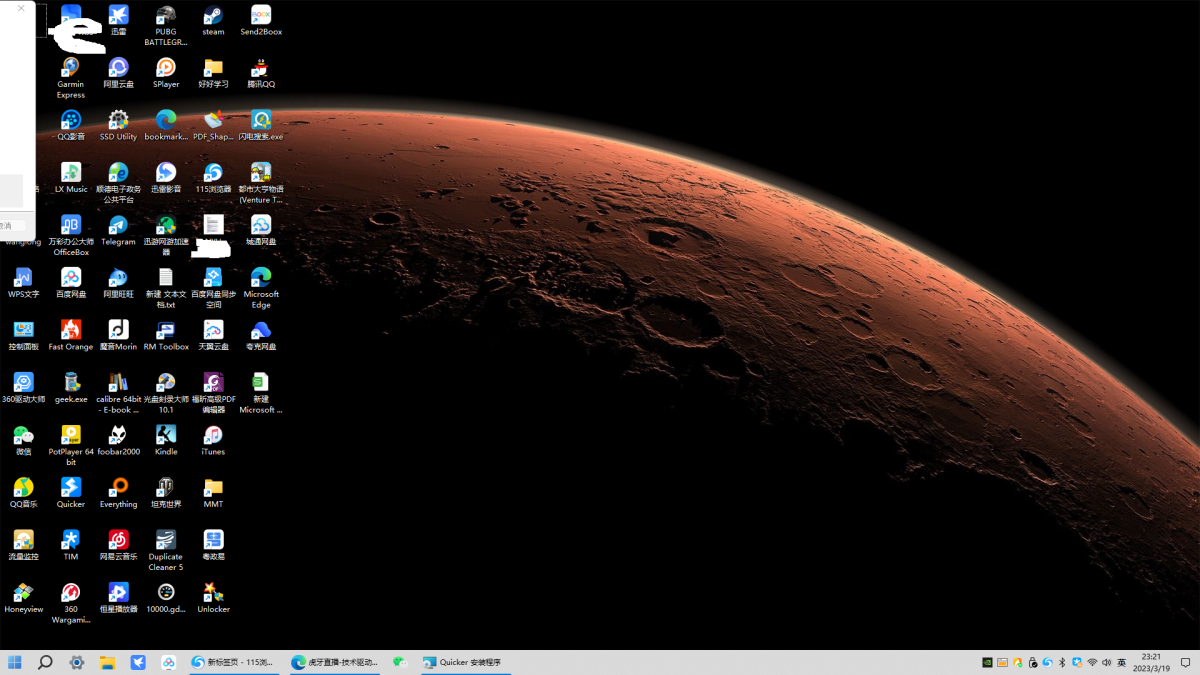
Task: Open Microsoft Edge desktop shortcut
Action: coord(261,288)
